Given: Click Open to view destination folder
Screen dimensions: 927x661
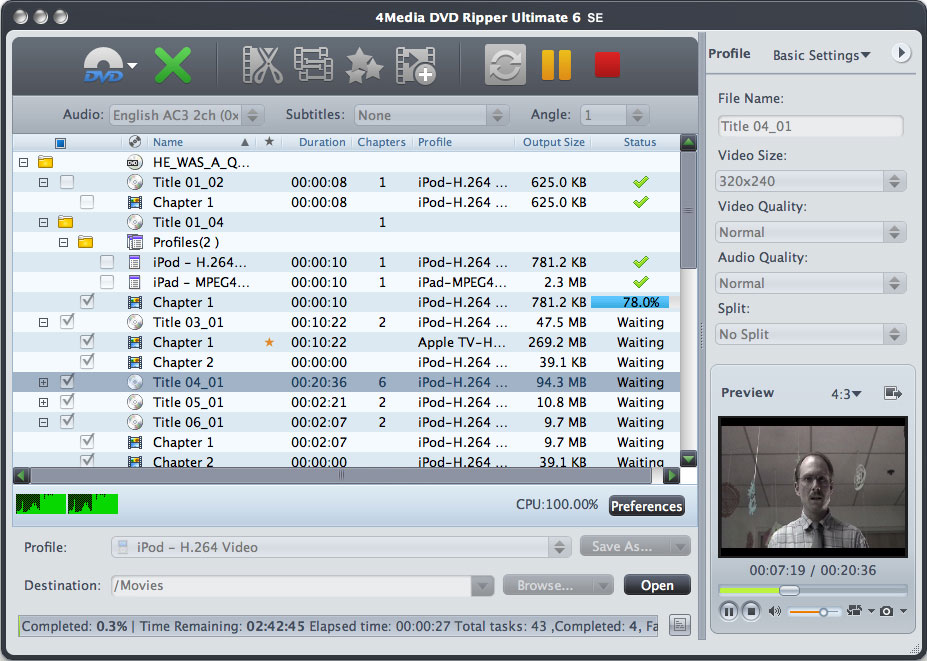Looking at the screenshot, I should pos(657,585).
